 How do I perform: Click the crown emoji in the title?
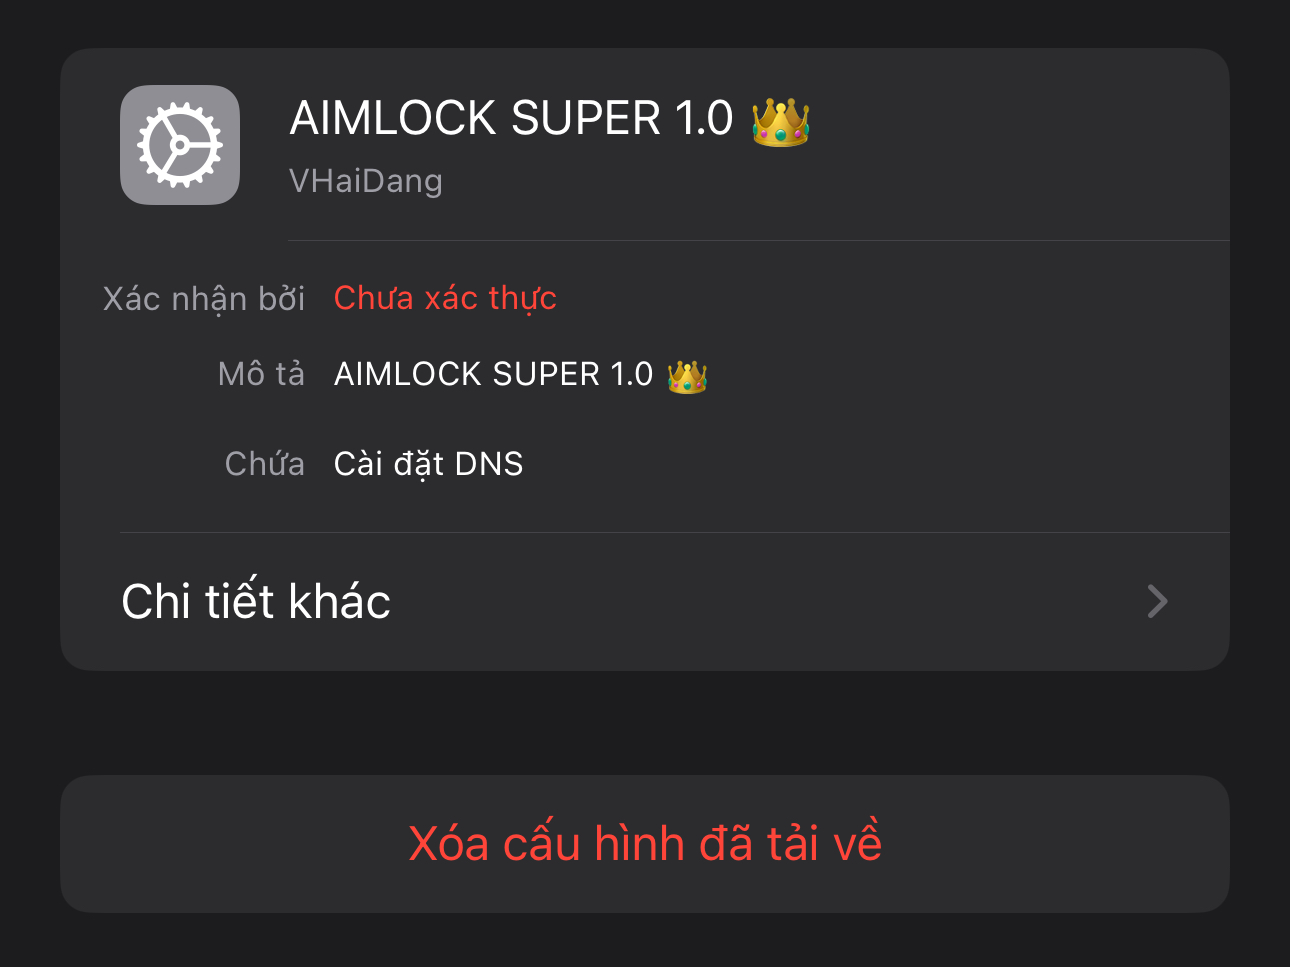781,122
